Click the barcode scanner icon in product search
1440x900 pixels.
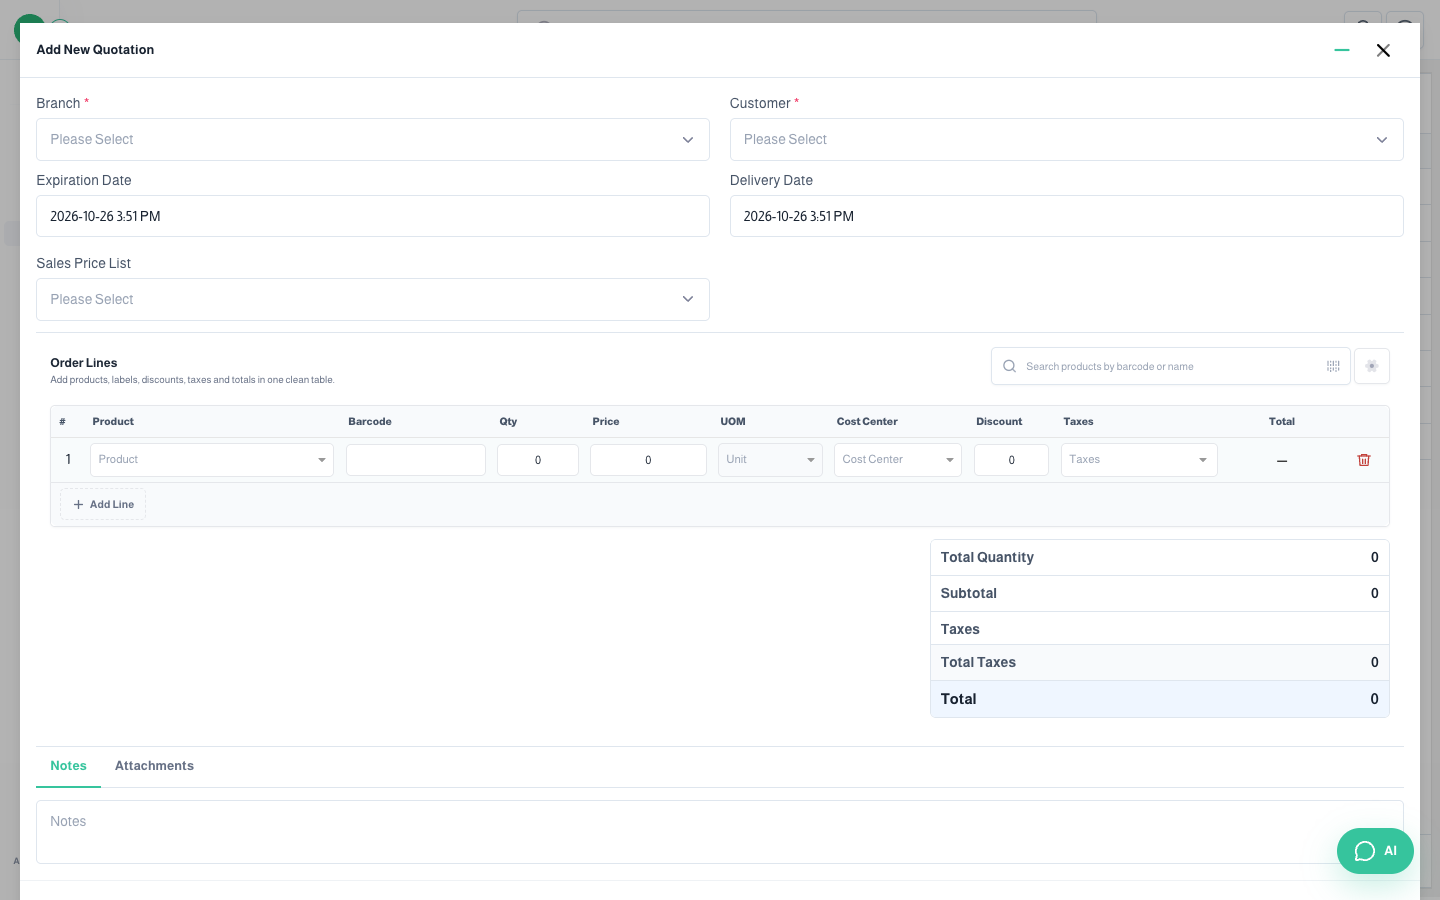(x=1333, y=366)
